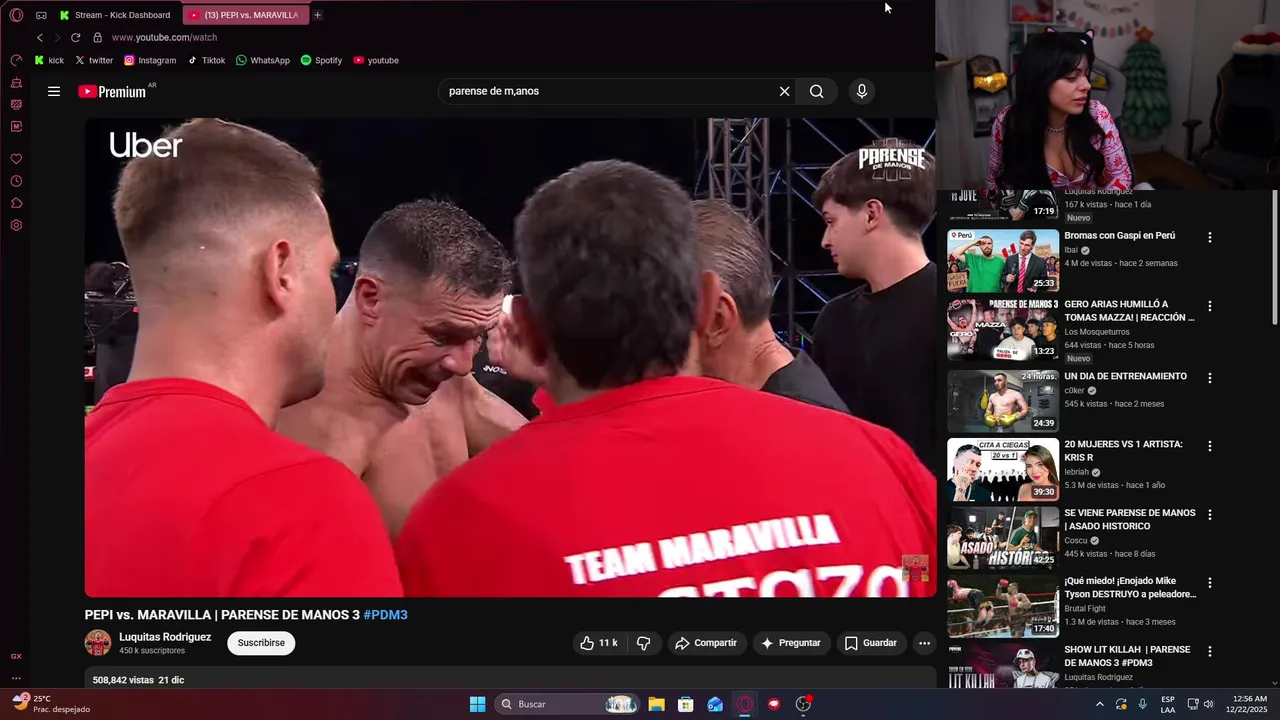Open UN DIA DE ENTRENAMIENTO thumbnail
1280x720 pixels.
1003,401
